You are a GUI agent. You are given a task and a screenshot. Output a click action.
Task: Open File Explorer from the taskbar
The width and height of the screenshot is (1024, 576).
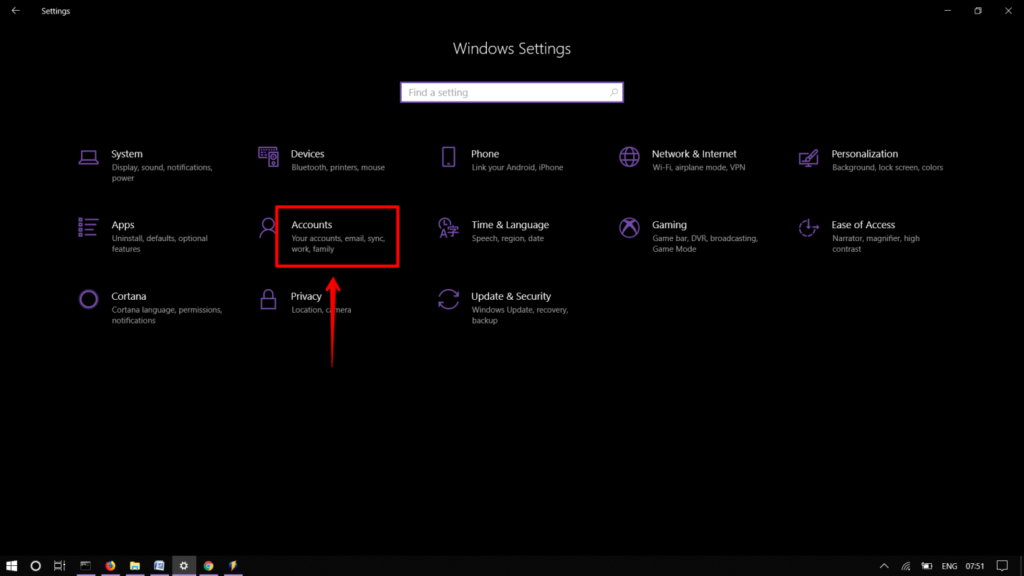[x=135, y=566]
